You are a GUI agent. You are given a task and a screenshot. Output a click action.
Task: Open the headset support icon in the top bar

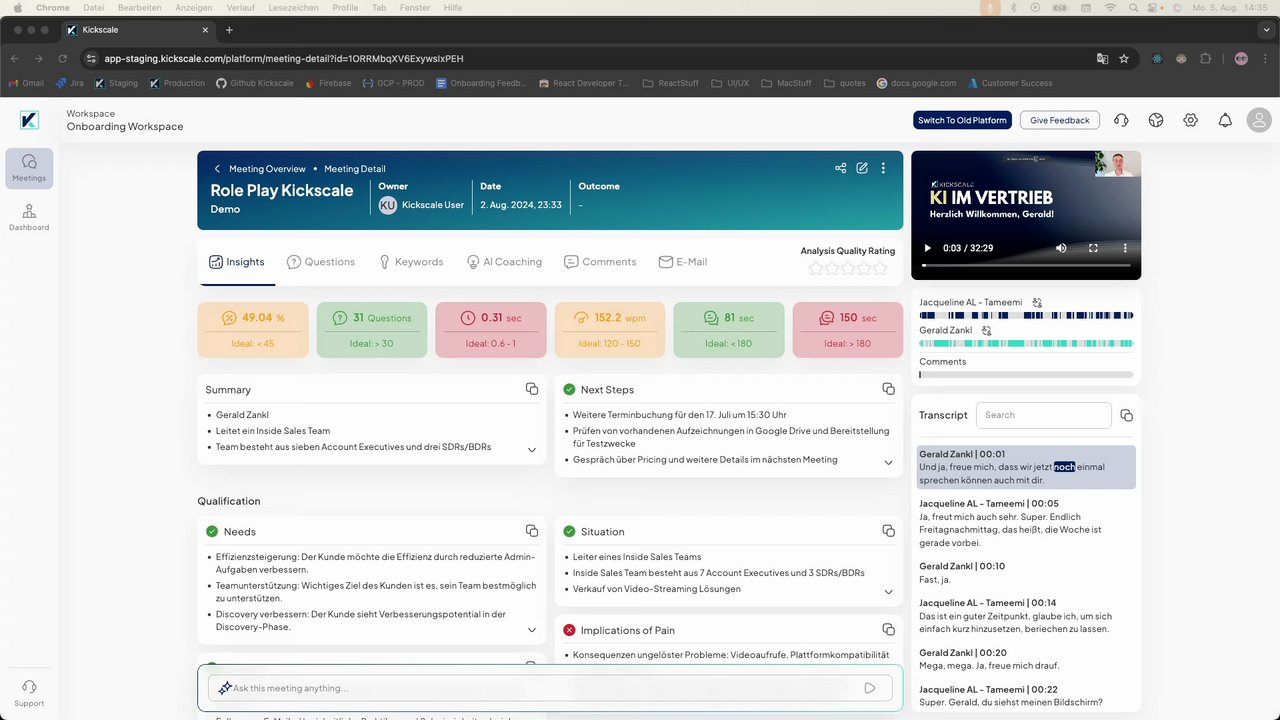coord(1121,120)
